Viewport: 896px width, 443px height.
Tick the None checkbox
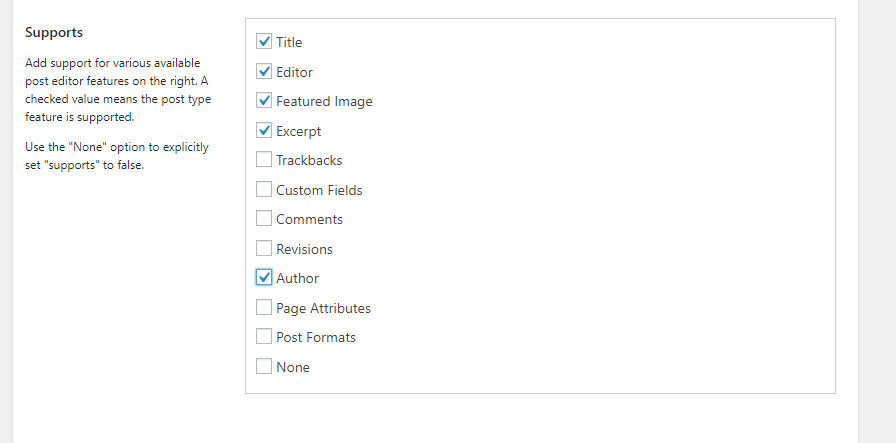click(264, 366)
